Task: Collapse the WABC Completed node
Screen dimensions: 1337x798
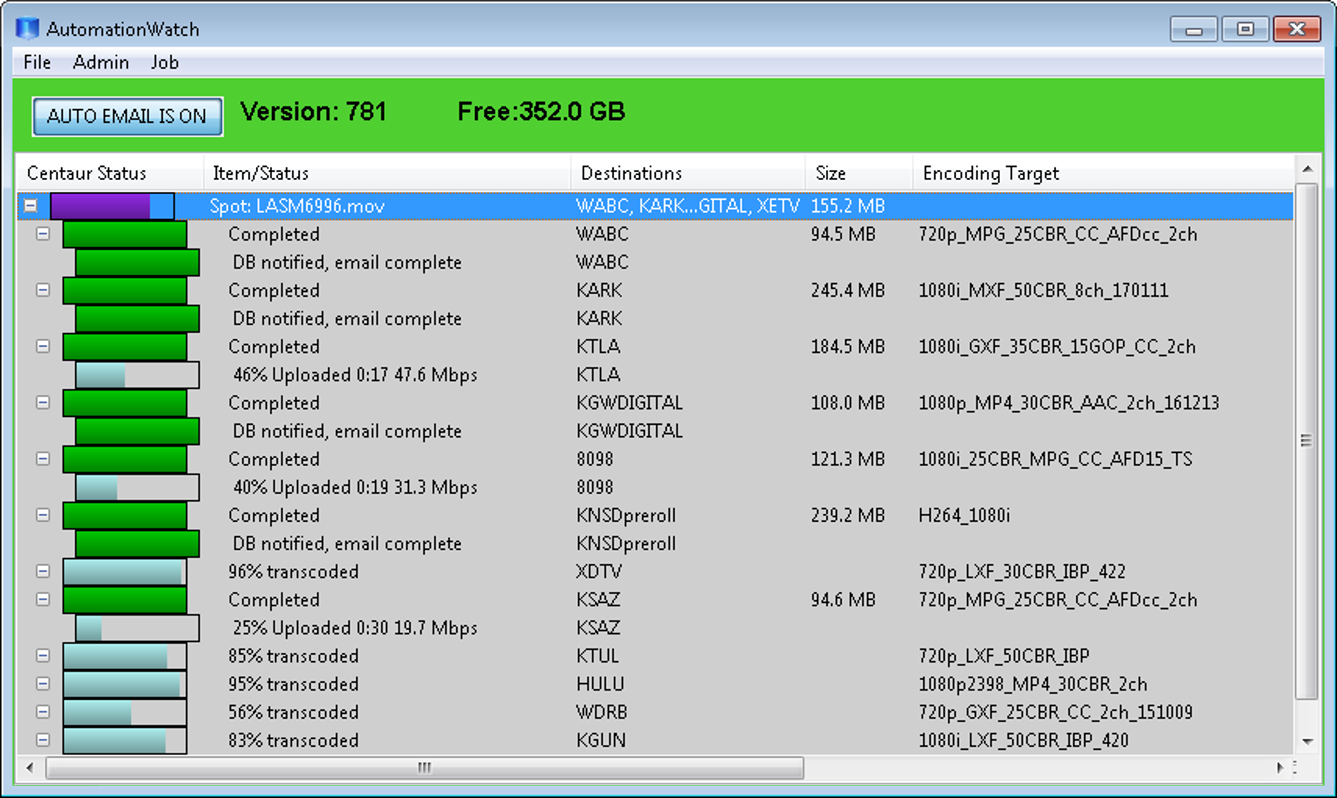Action: coord(43,234)
